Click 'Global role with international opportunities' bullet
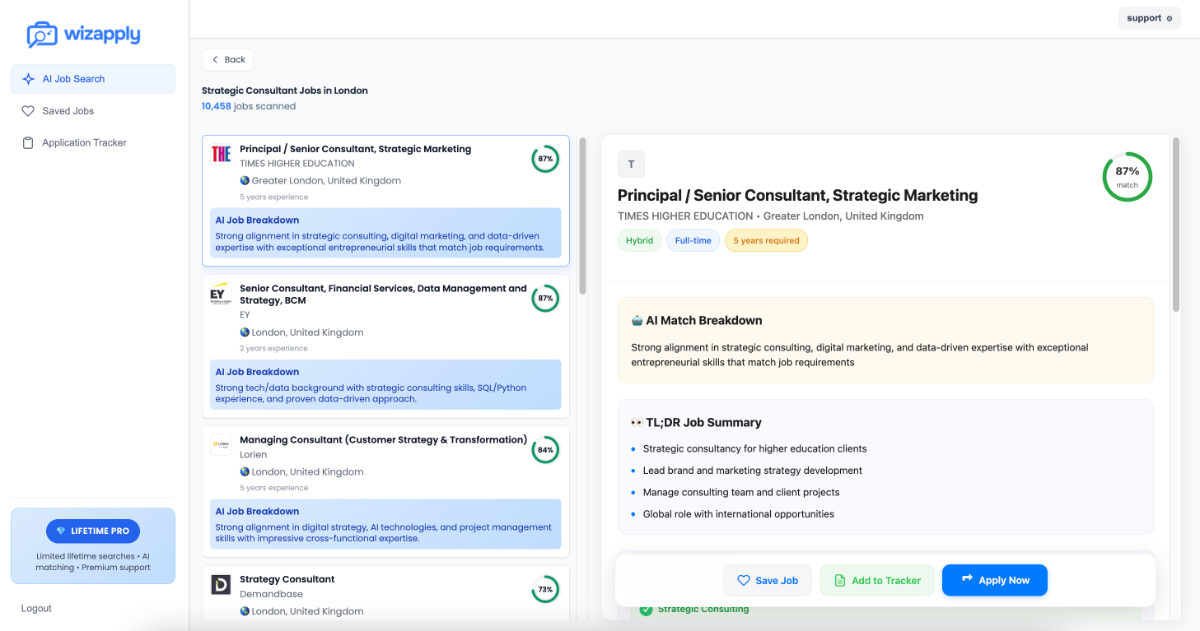 (x=738, y=515)
